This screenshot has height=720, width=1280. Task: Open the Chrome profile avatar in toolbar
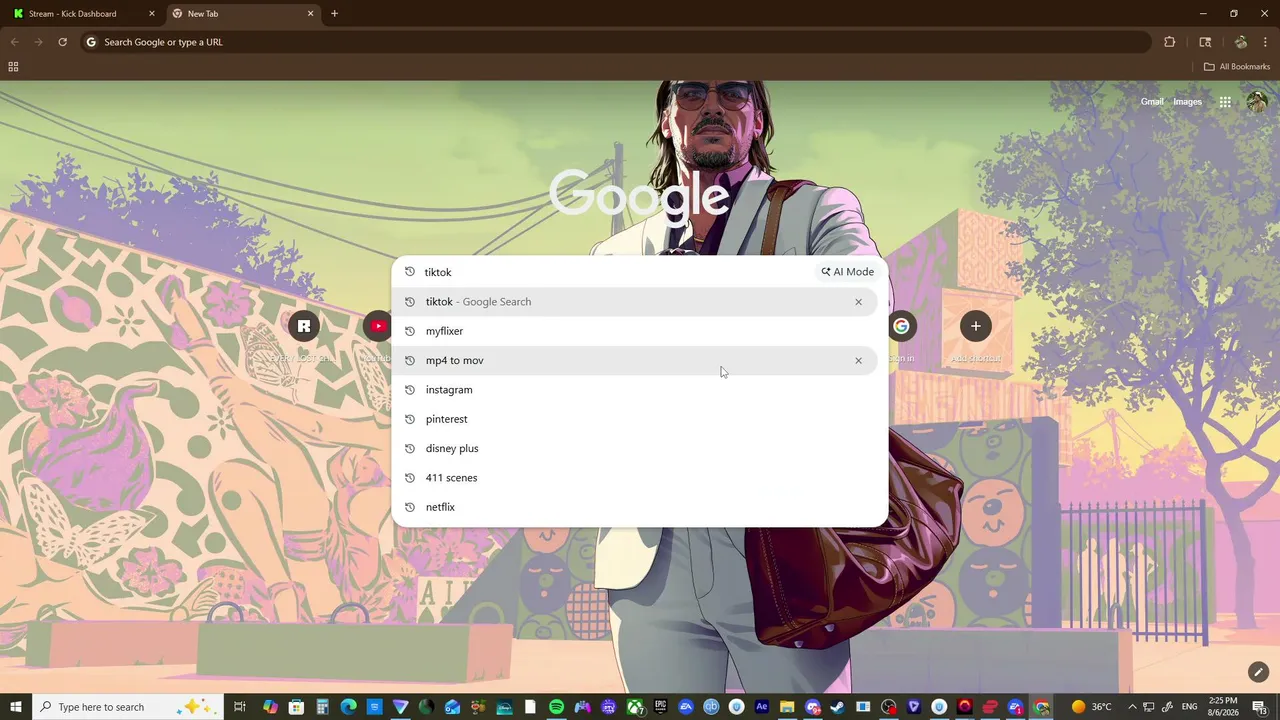pyautogui.click(x=1241, y=42)
